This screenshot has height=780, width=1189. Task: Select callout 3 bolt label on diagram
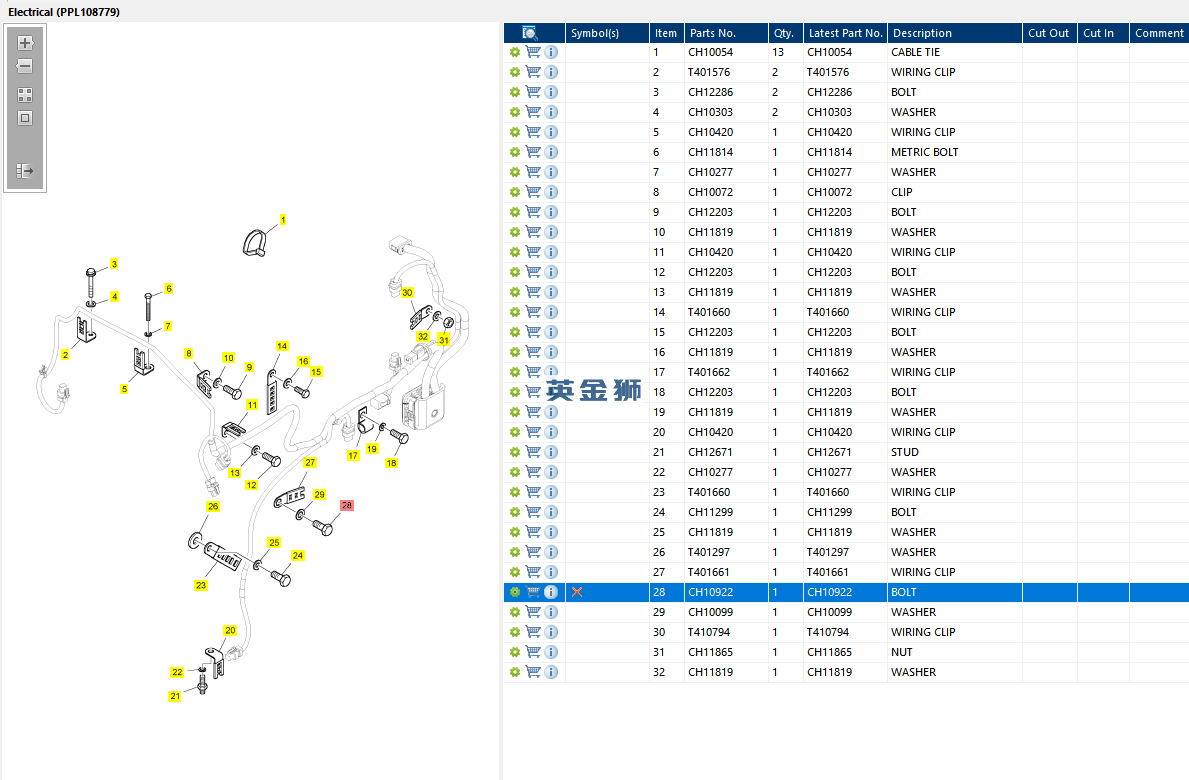115,264
